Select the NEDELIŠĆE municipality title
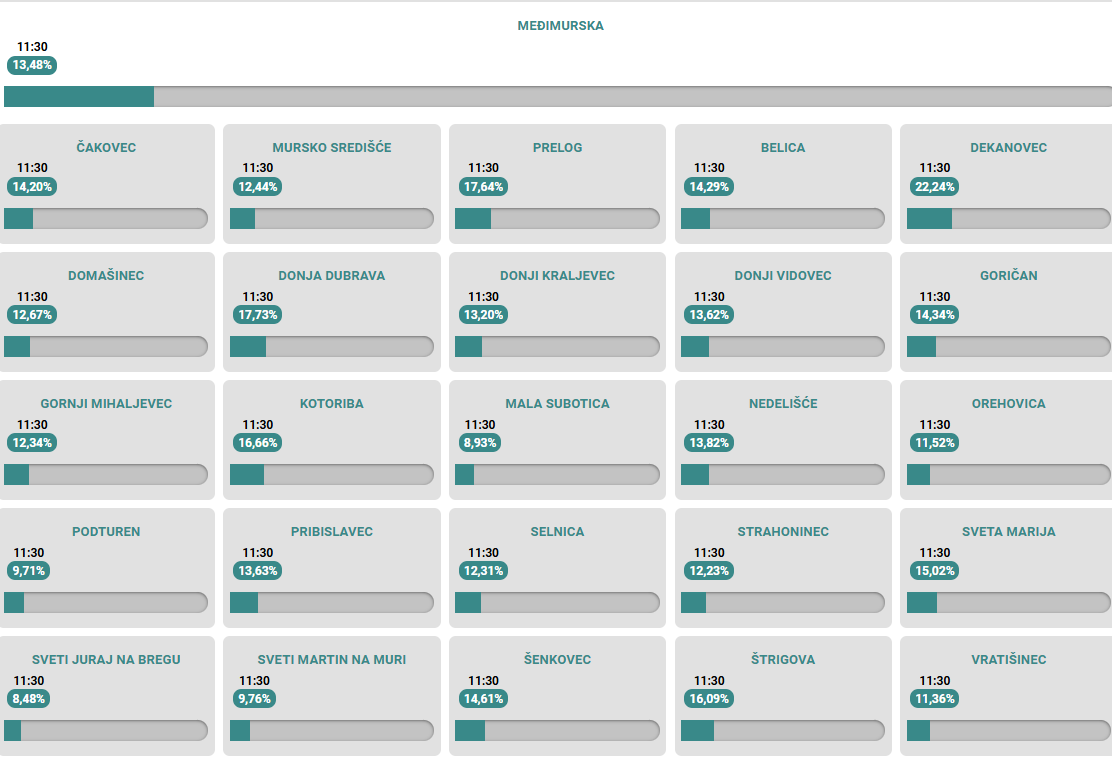1112x757 pixels. [x=783, y=404]
